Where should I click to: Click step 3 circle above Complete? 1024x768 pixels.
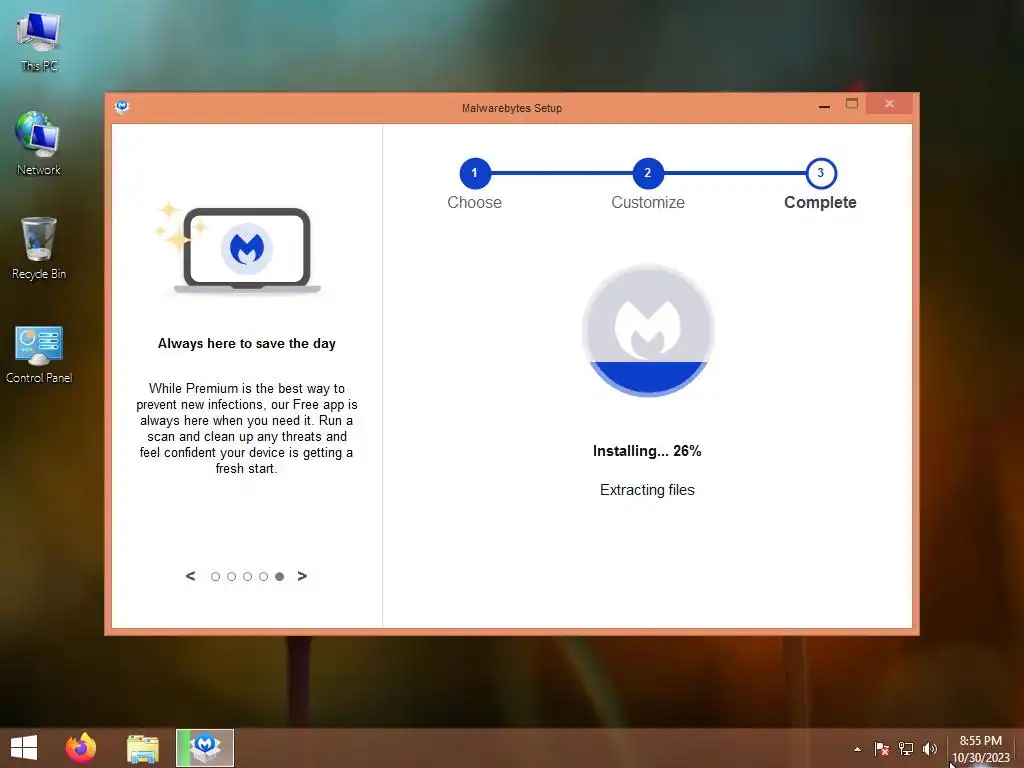point(821,173)
